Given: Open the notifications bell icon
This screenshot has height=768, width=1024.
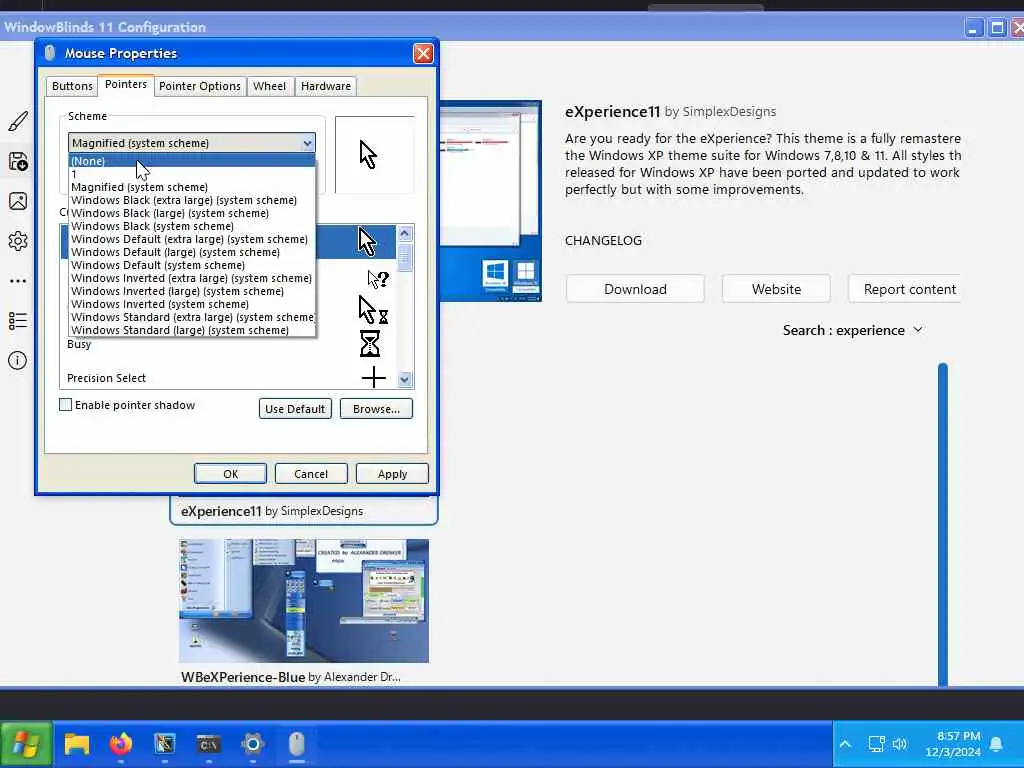Looking at the screenshot, I should tap(997, 744).
